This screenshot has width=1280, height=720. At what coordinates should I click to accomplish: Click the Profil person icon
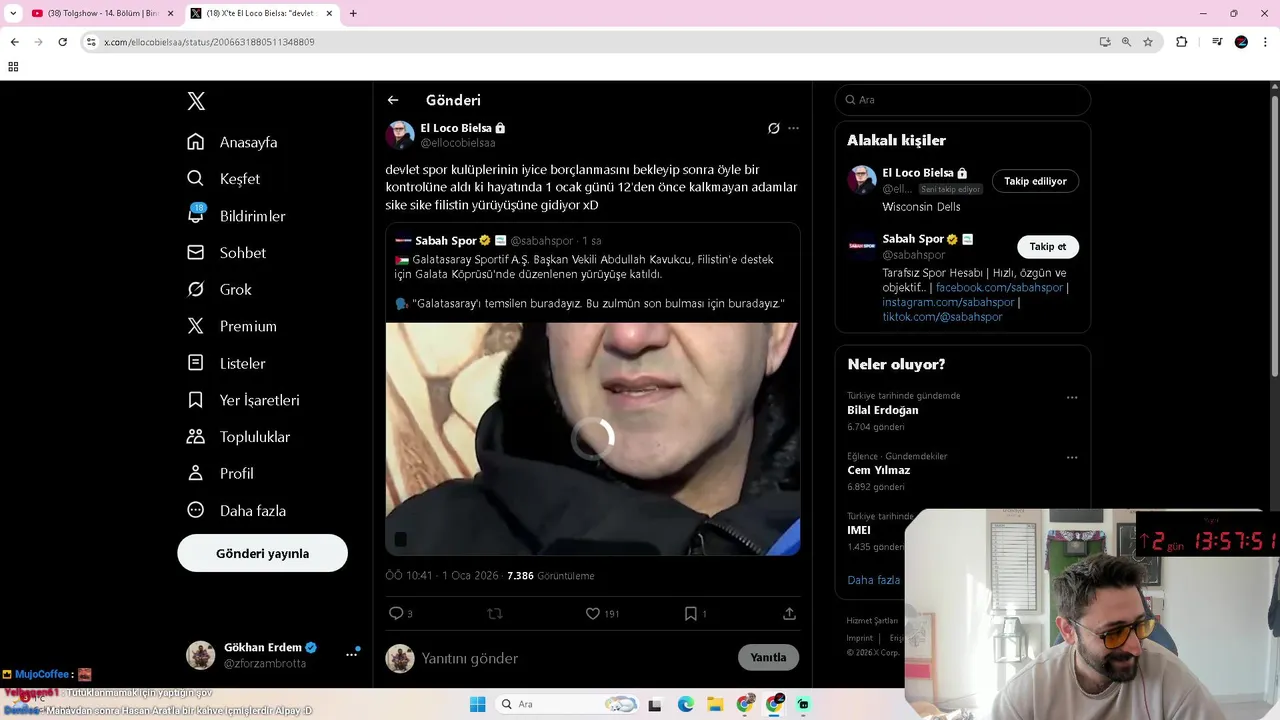(196, 473)
